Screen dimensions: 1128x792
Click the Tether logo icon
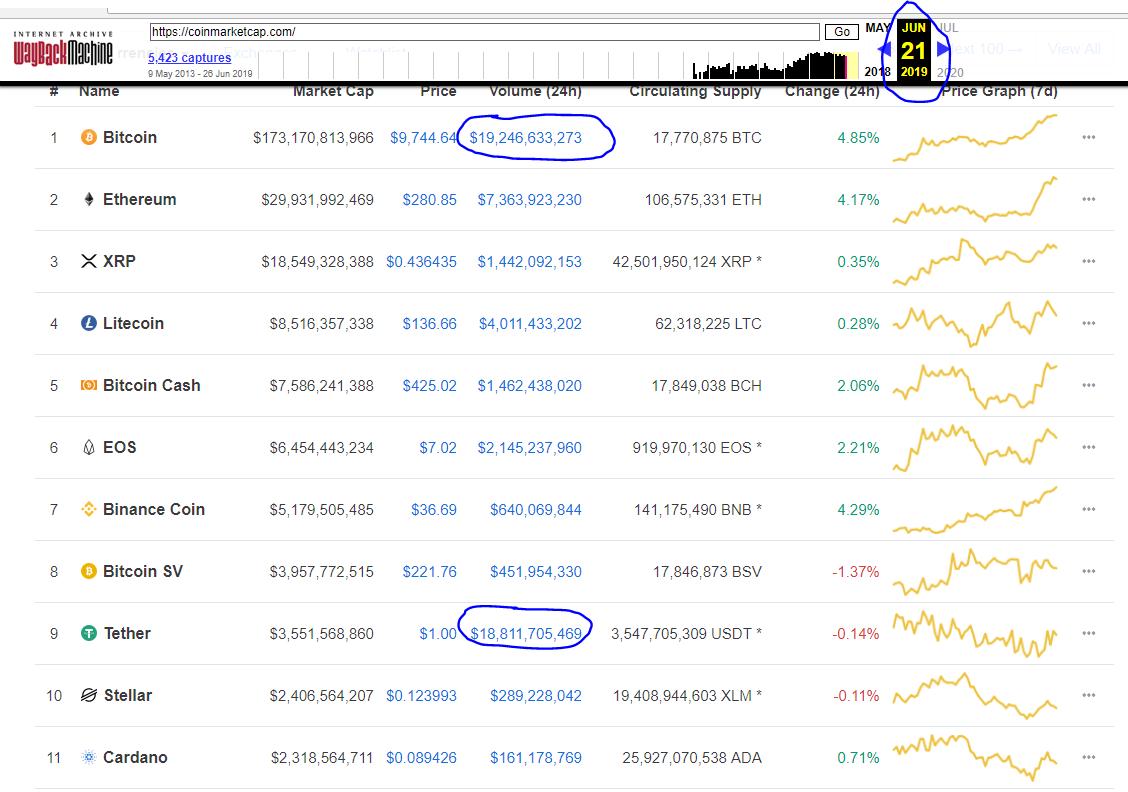(88, 633)
